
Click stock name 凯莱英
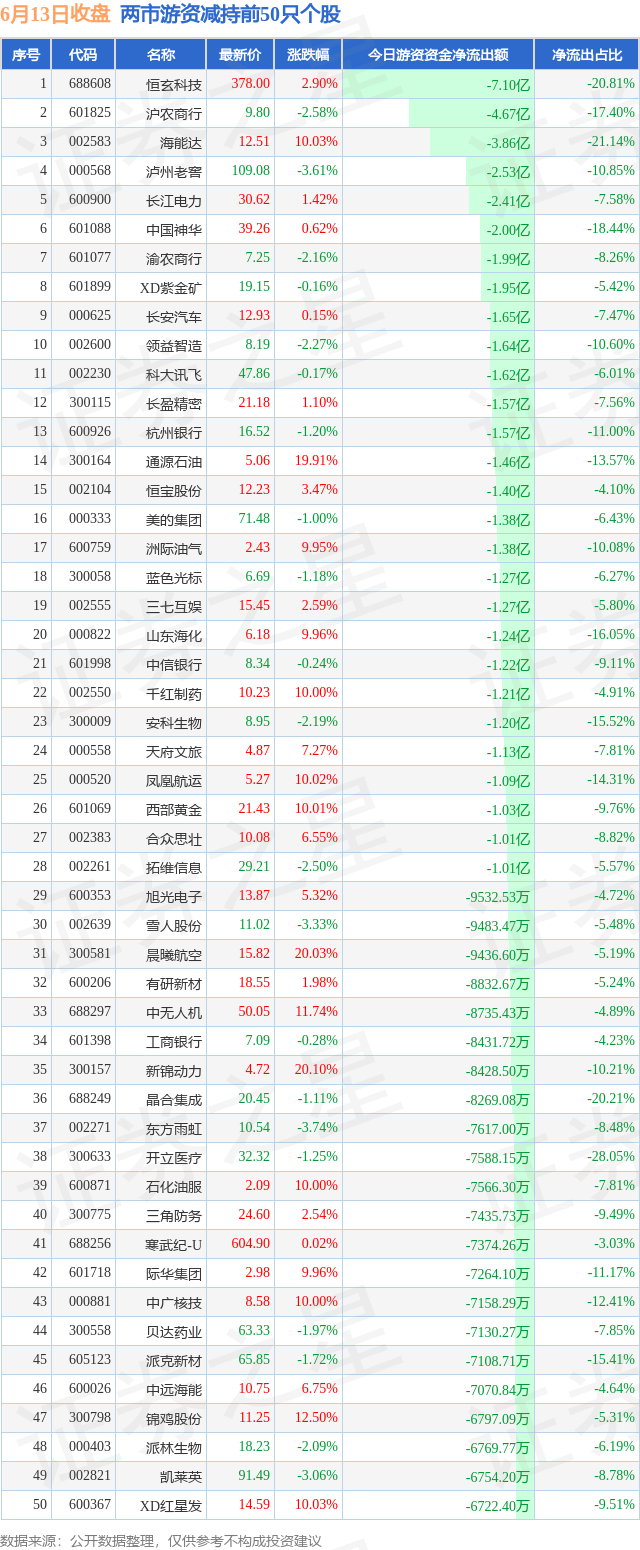181,1476
